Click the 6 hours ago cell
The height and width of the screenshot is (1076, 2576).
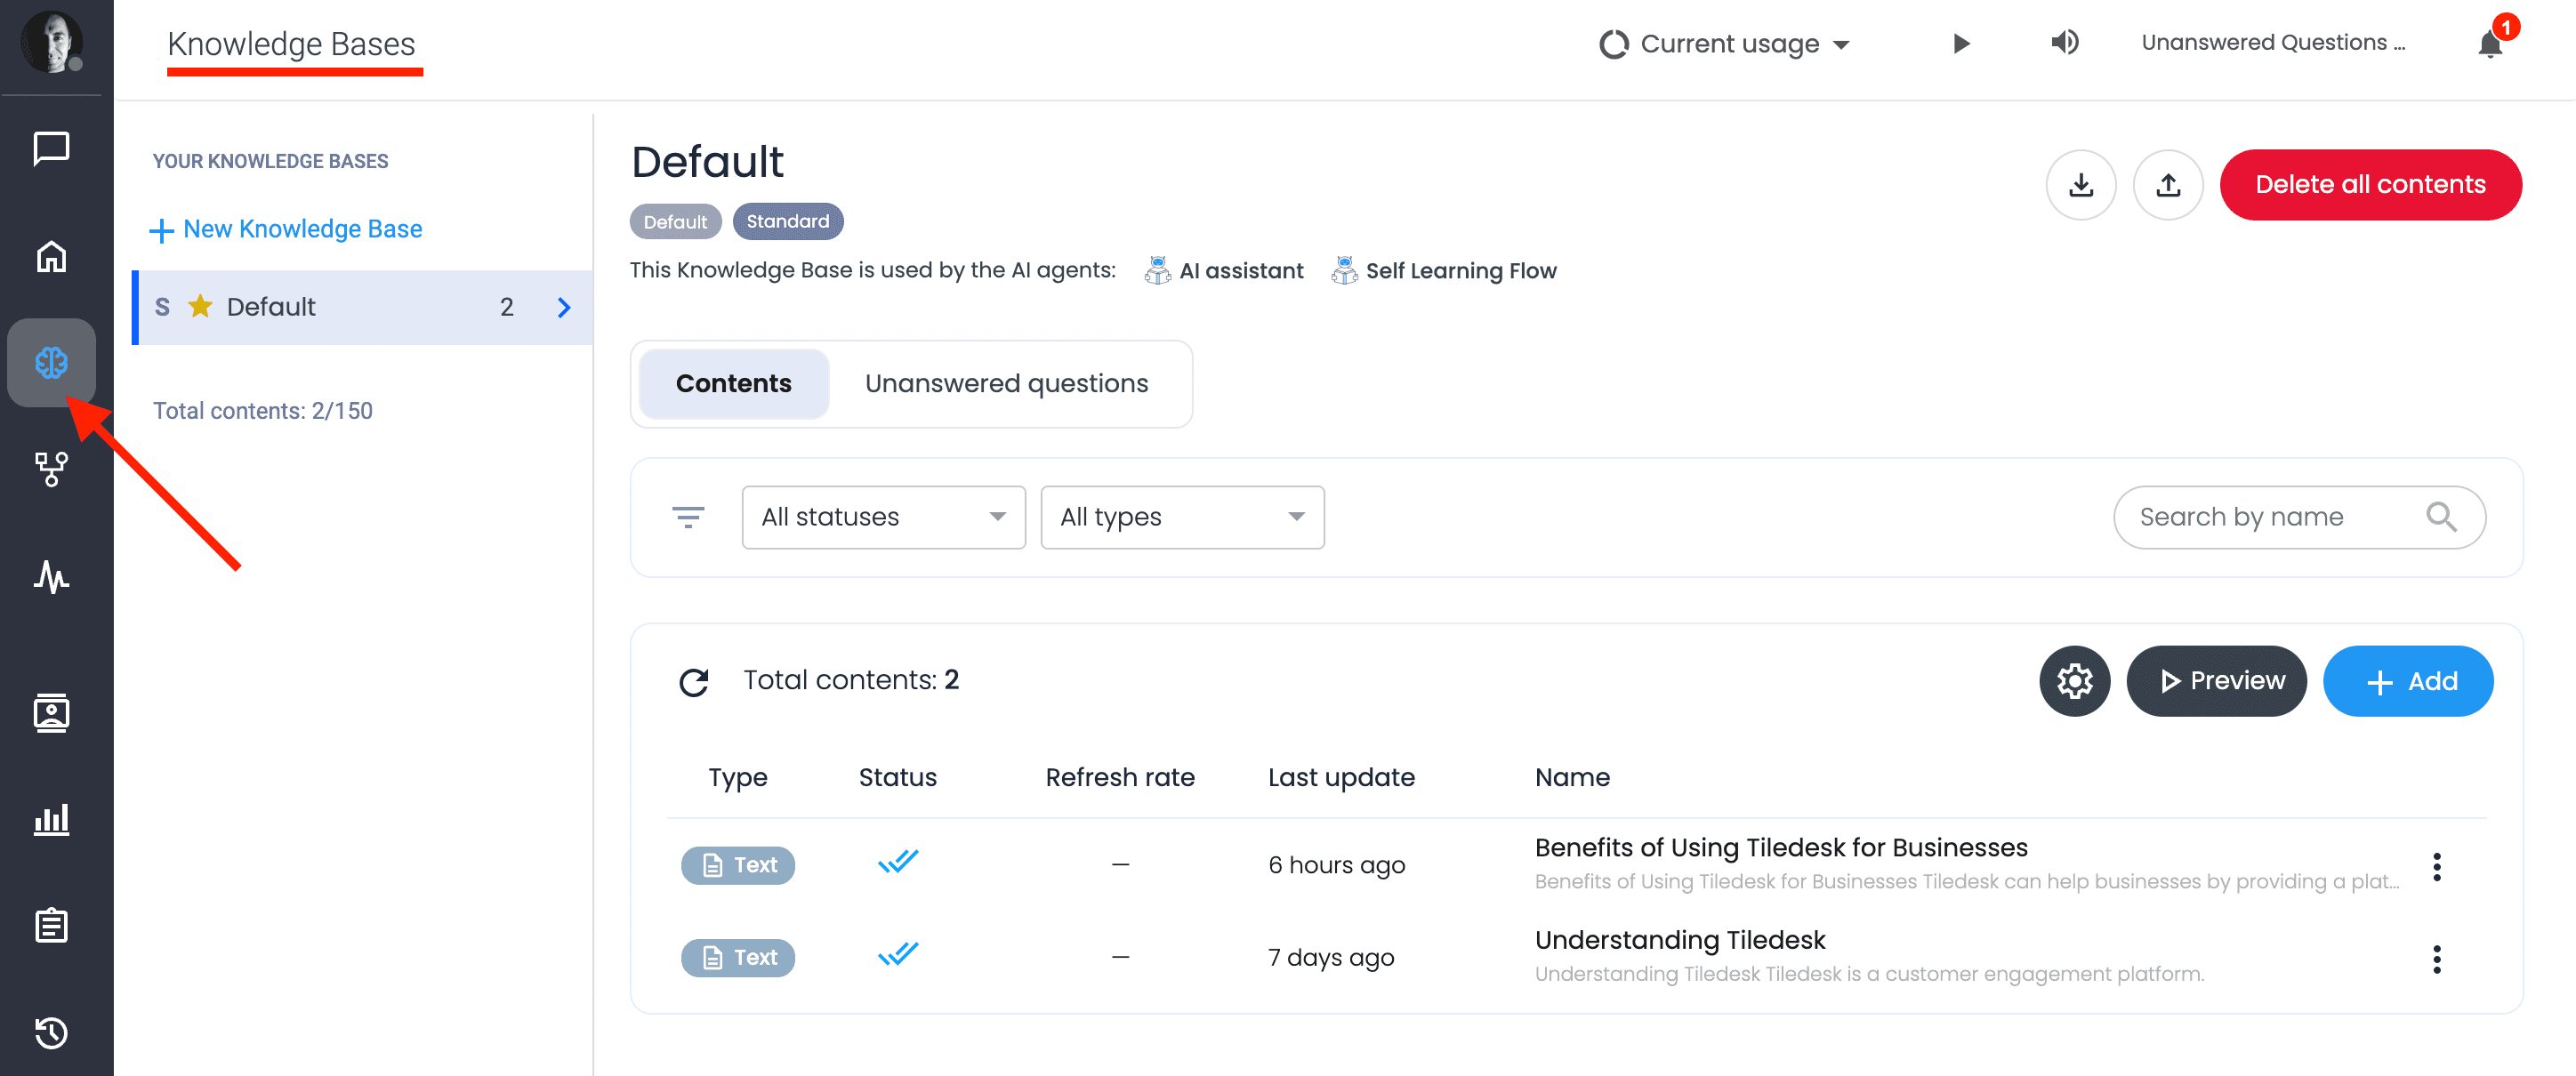(x=1336, y=865)
